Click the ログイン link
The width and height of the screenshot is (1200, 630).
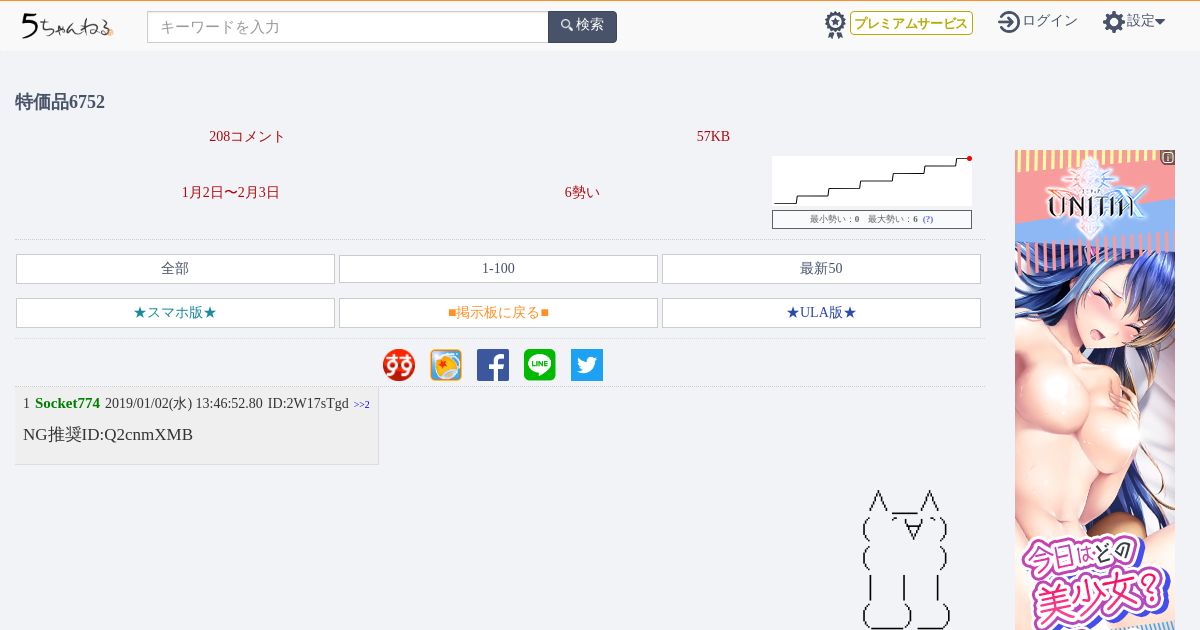1050,21
